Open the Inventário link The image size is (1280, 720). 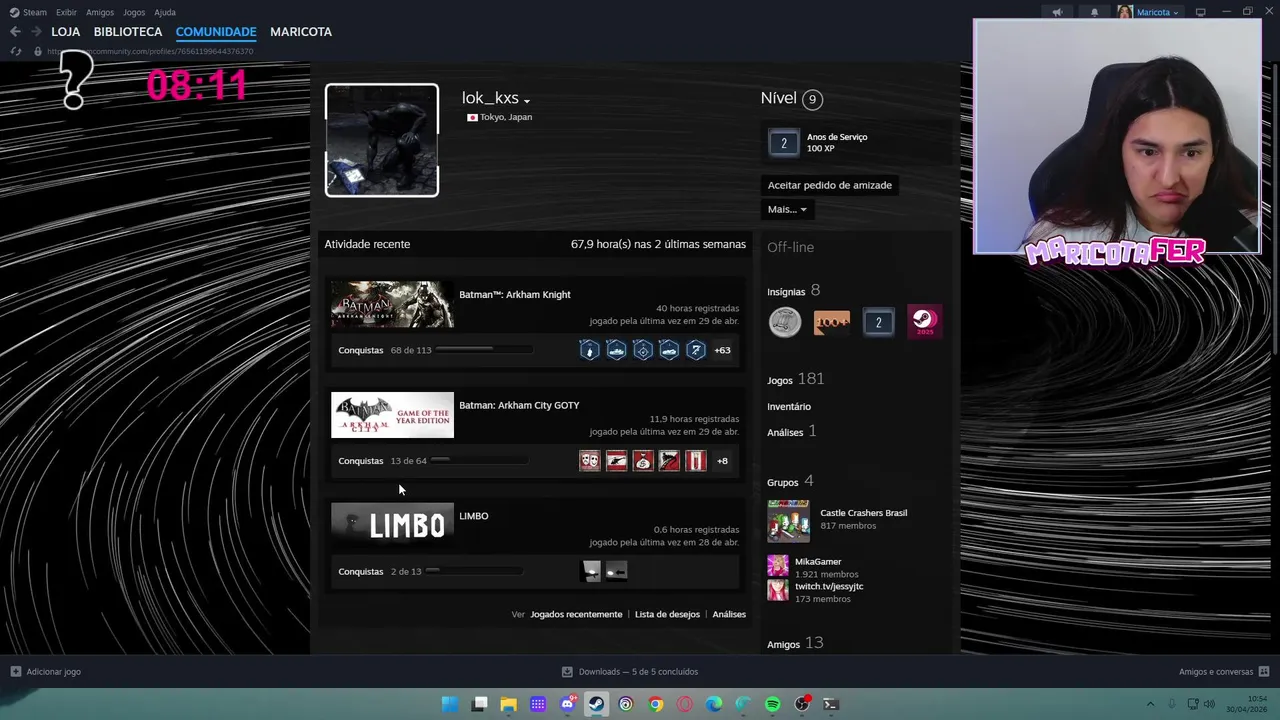click(789, 407)
